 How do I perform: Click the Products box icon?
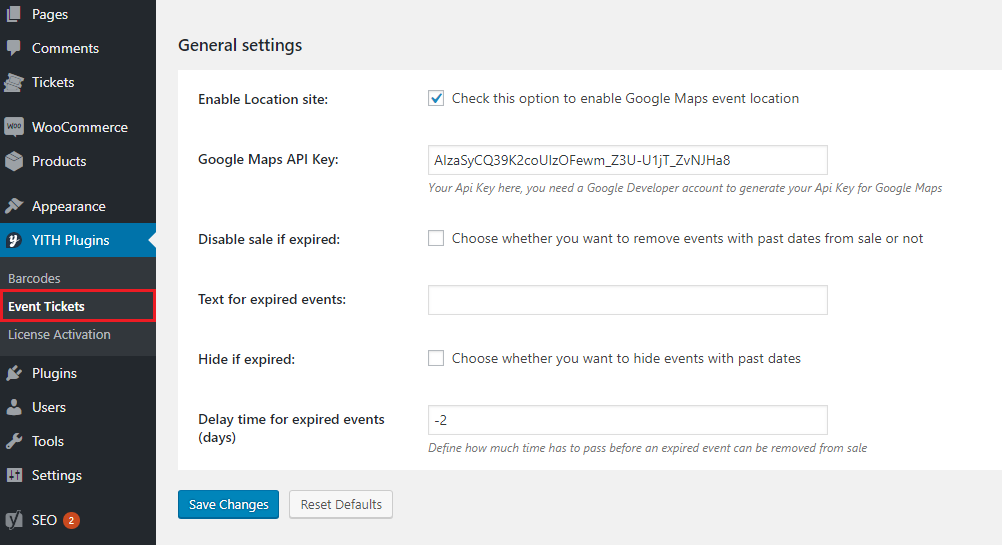click(x=14, y=161)
